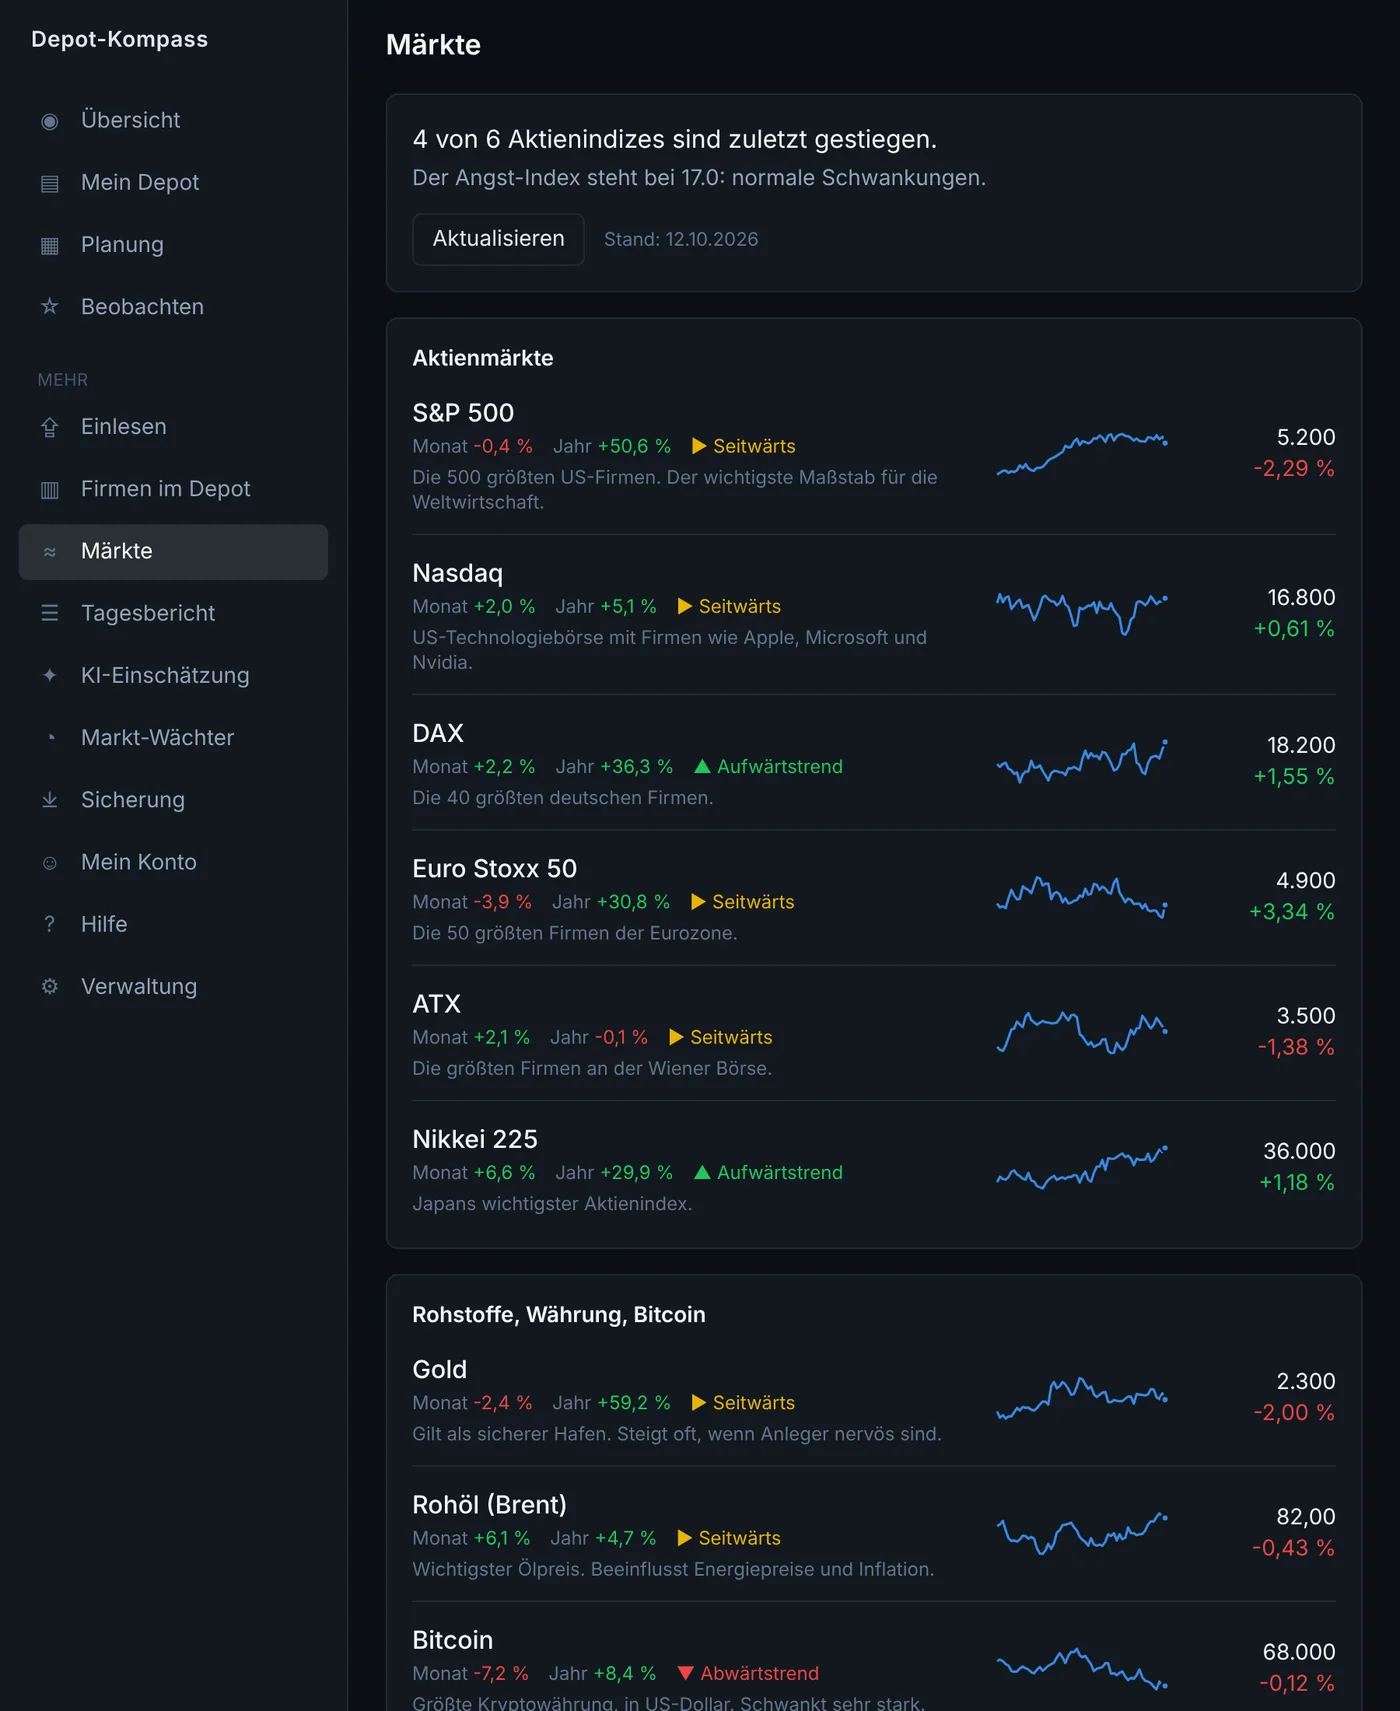Click the Mein Konto smiley icon
Image resolution: width=1400 pixels, height=1711 pixels.
click(x=50, y=862)
